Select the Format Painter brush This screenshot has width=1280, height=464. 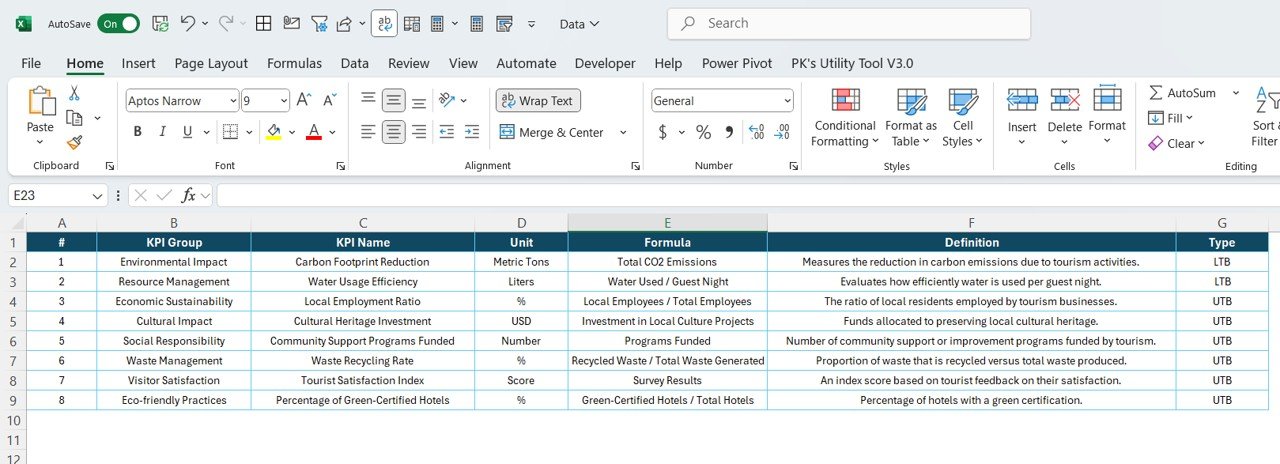pos(73,142)
